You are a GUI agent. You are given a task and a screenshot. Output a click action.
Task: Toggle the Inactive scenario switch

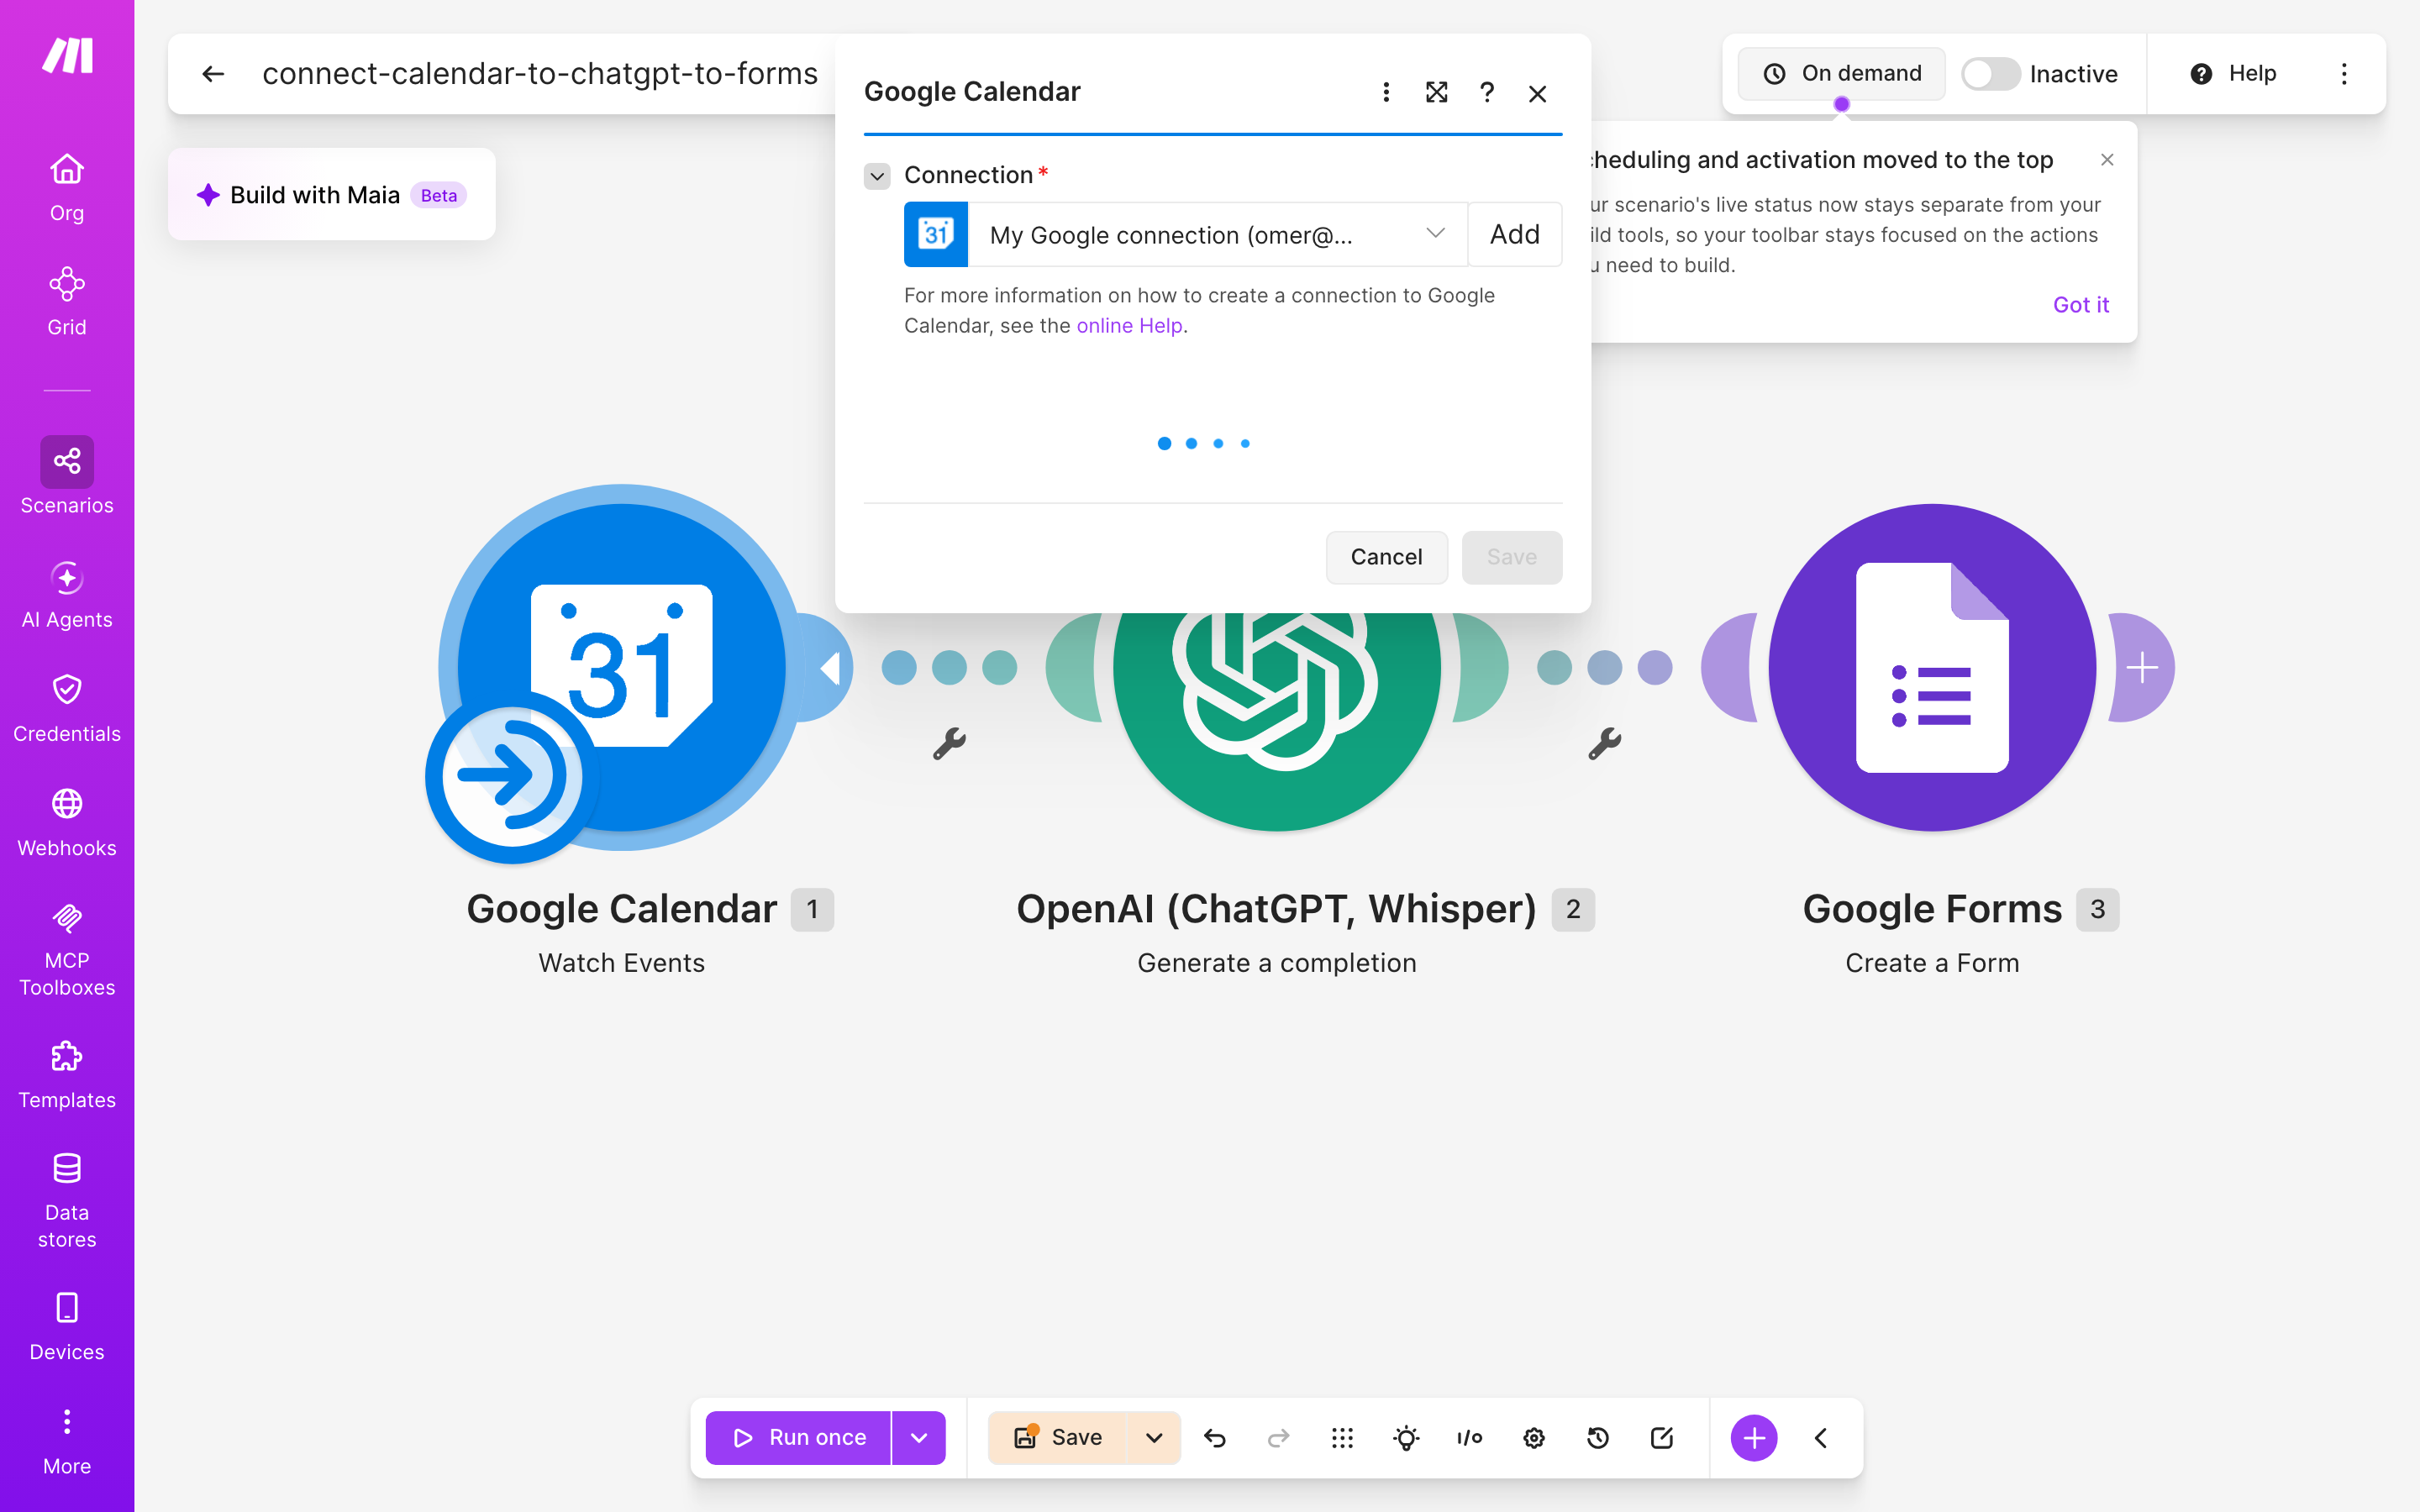click(x=1990, y=74)
